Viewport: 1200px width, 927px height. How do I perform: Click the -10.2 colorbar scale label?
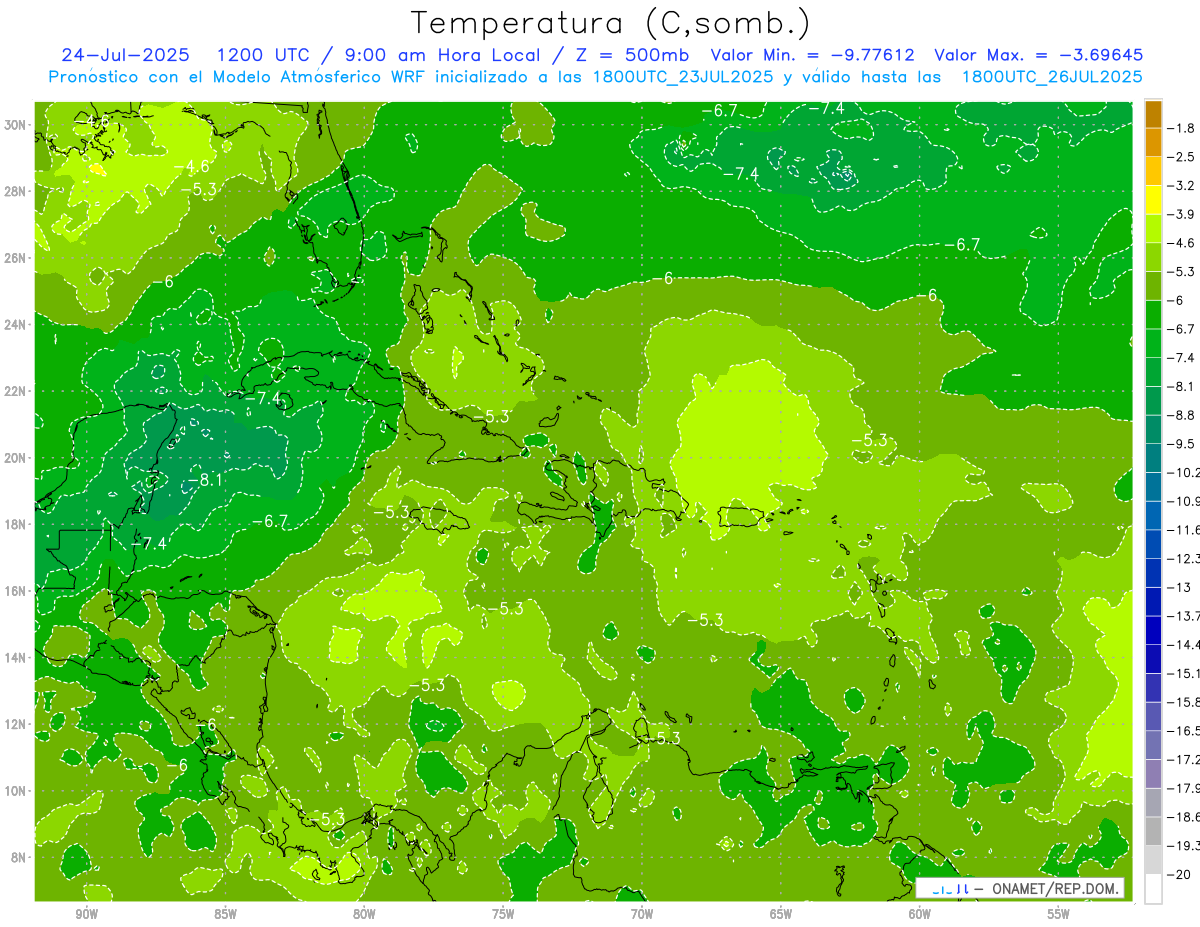1183,472
